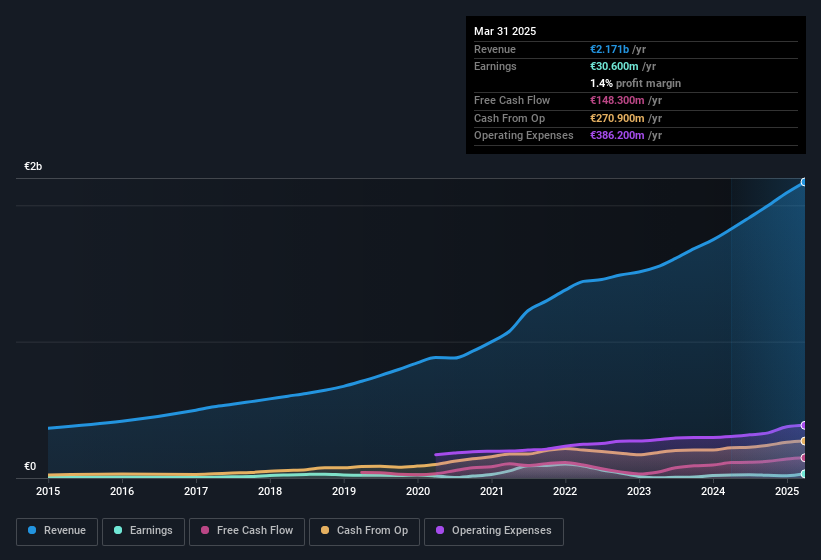The height and width of the screenshot is (560, 821).
Task: Click the Operating Expenses label in tooltip
Action: (524, 135)
